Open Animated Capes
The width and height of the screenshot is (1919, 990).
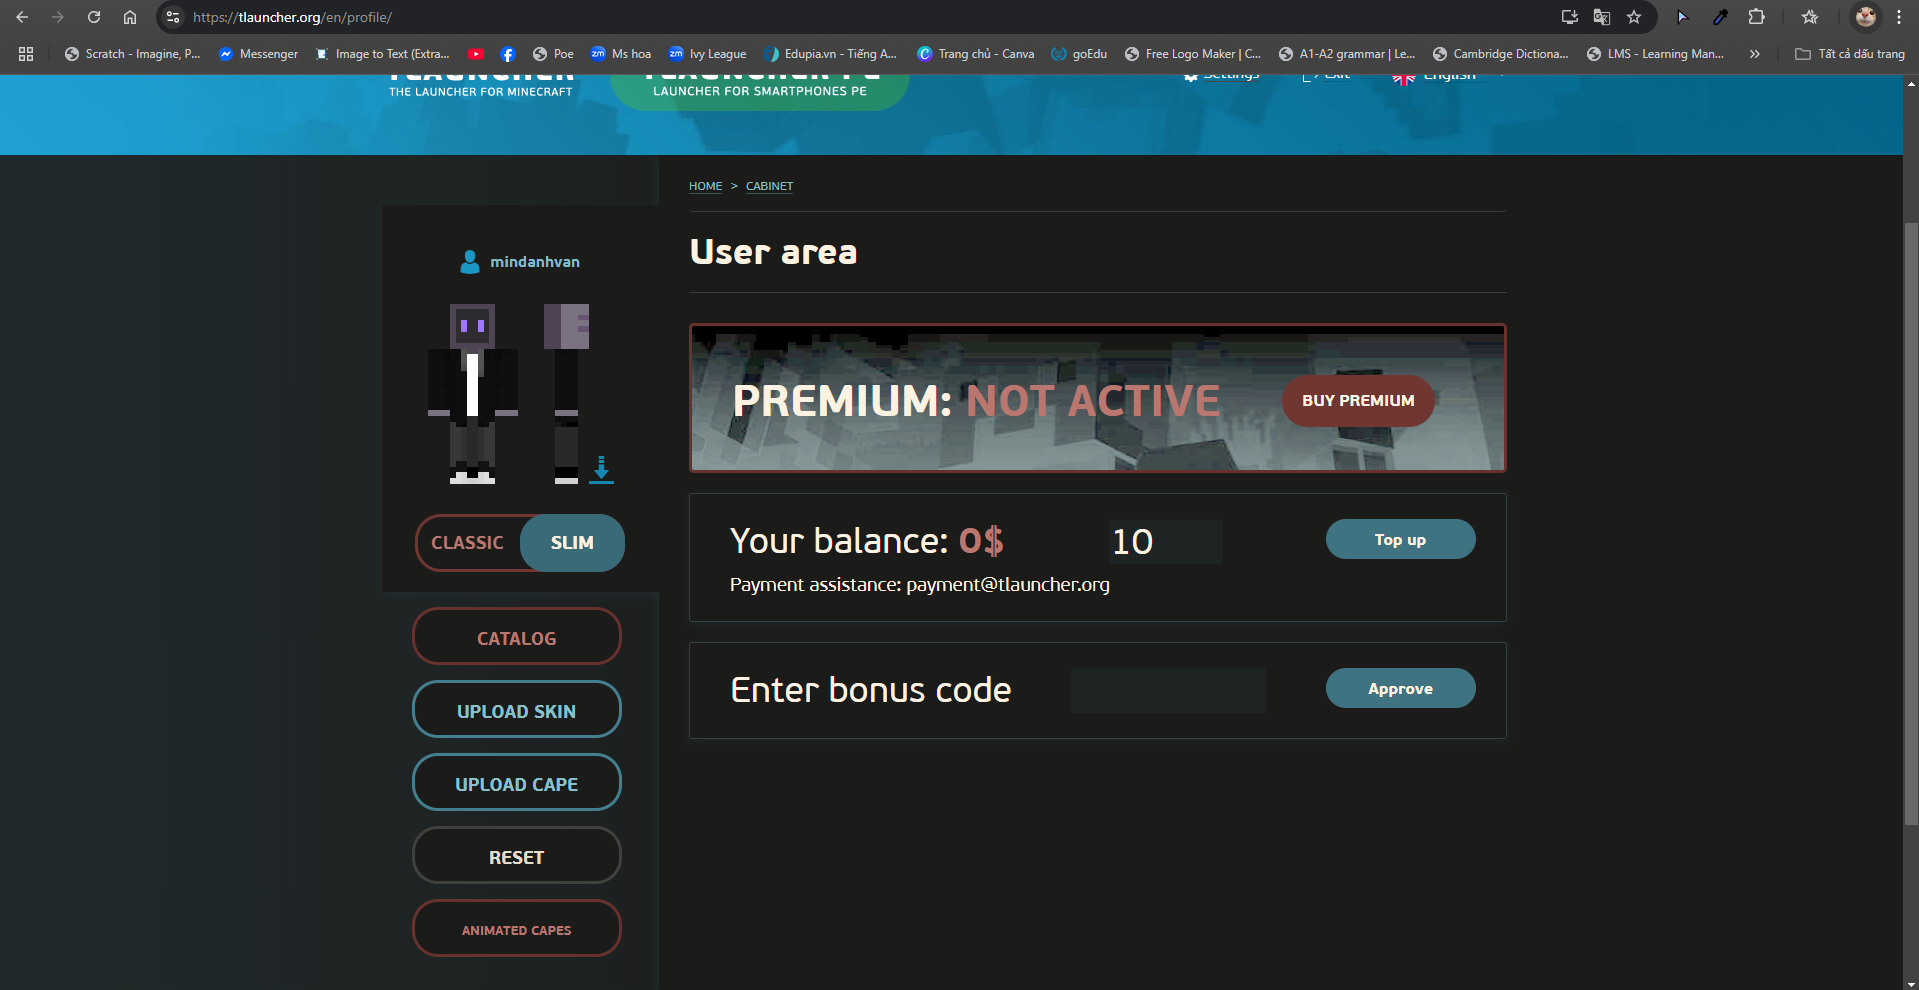517,929
